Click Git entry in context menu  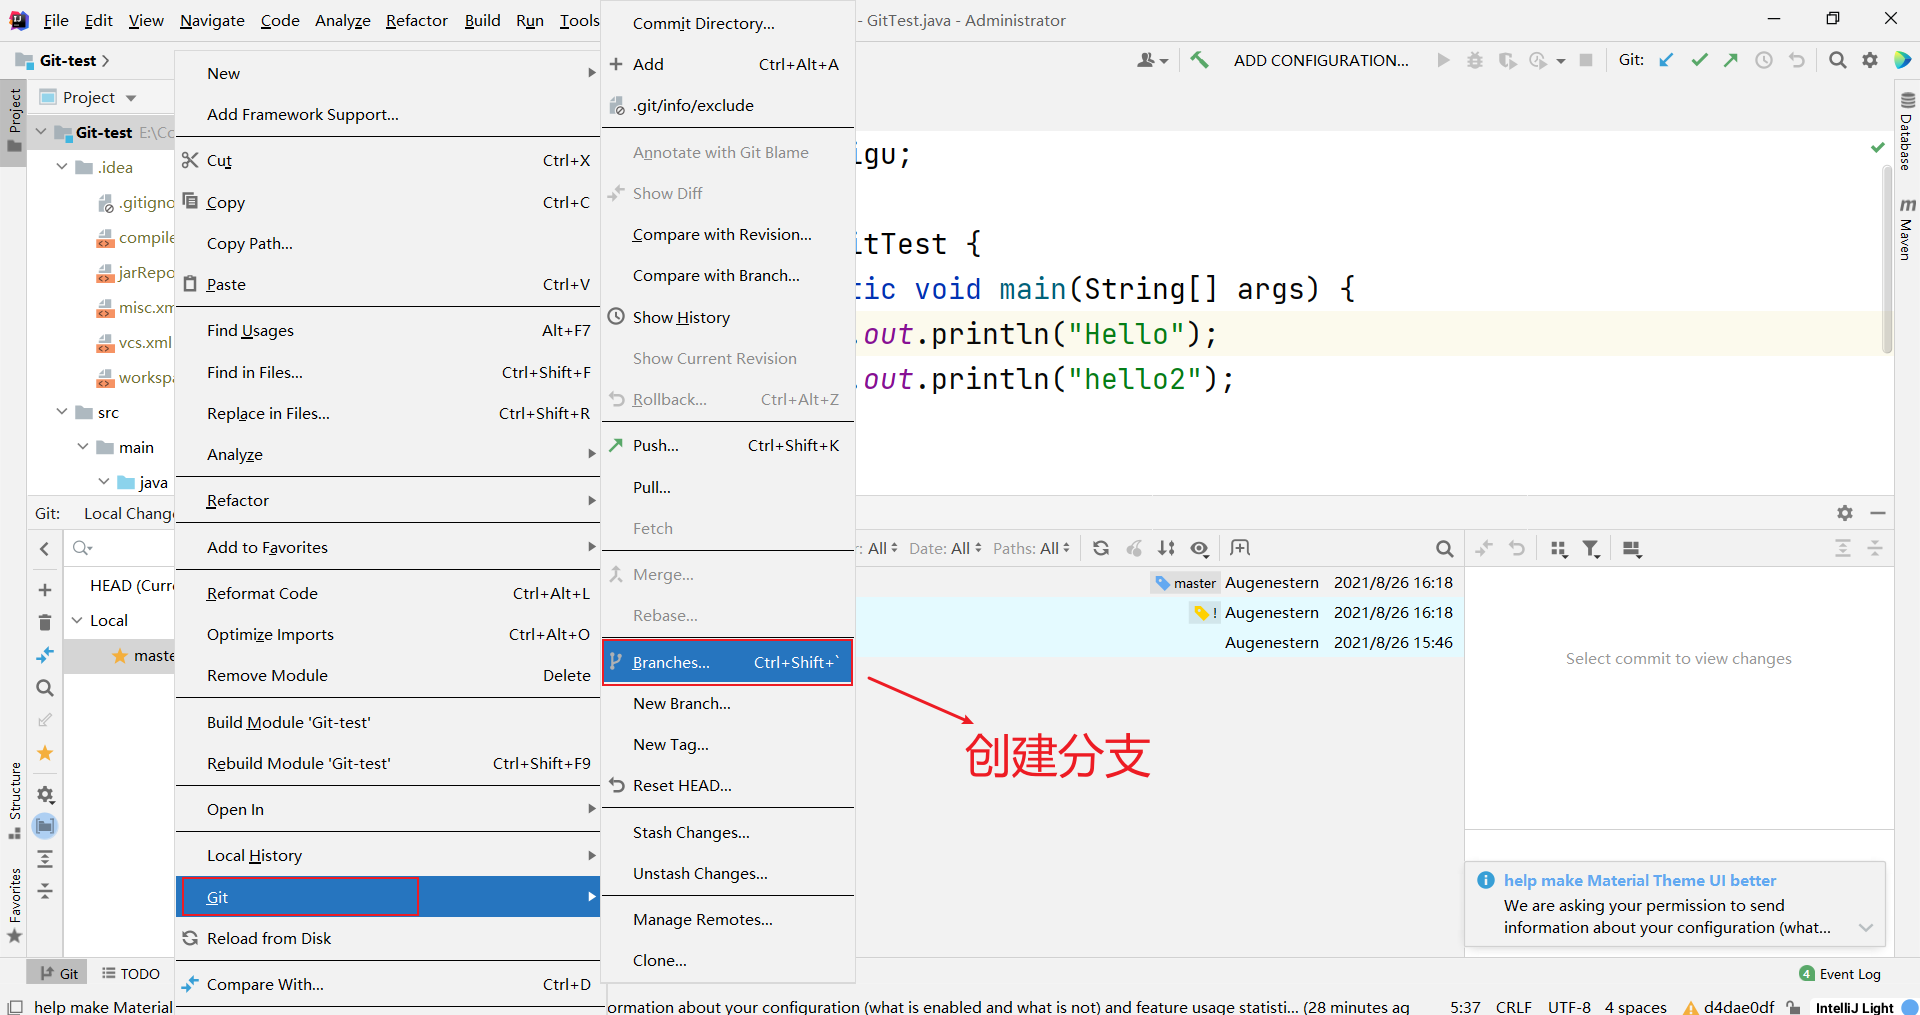388,897
